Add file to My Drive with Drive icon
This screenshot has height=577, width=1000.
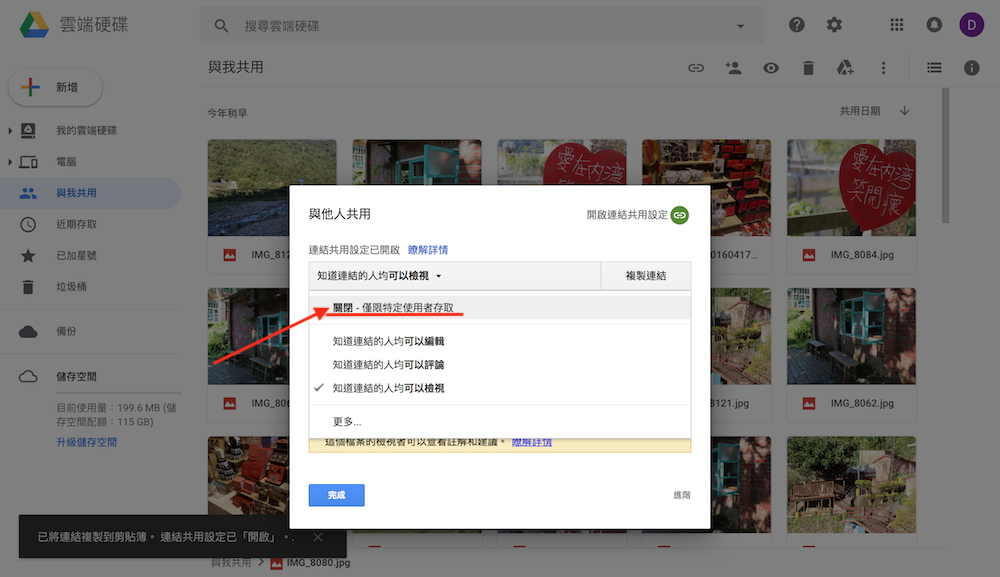[845, 67]
